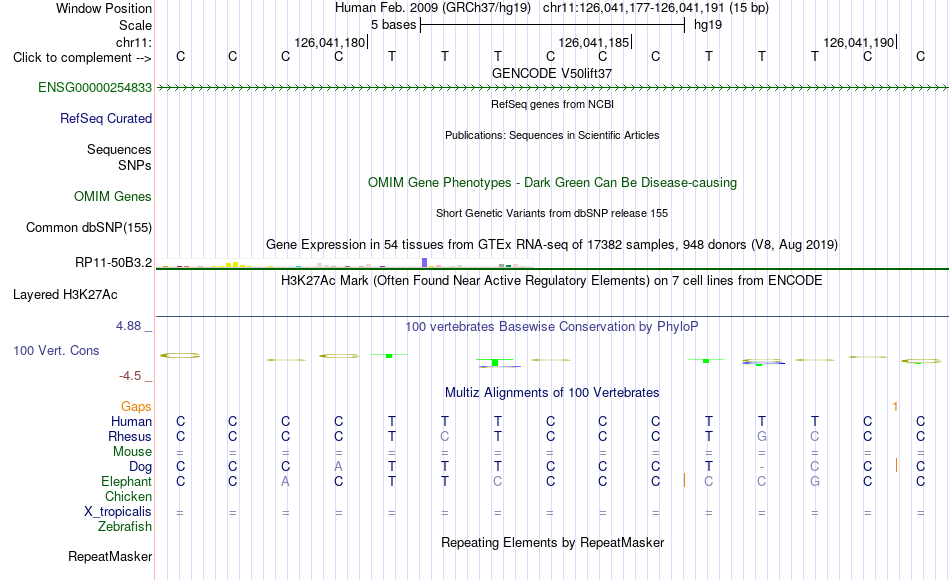Click the RP11-50B3.2 GTEx gene label
950x580 pixels.
pyautogui.click(x=113, y=262)
